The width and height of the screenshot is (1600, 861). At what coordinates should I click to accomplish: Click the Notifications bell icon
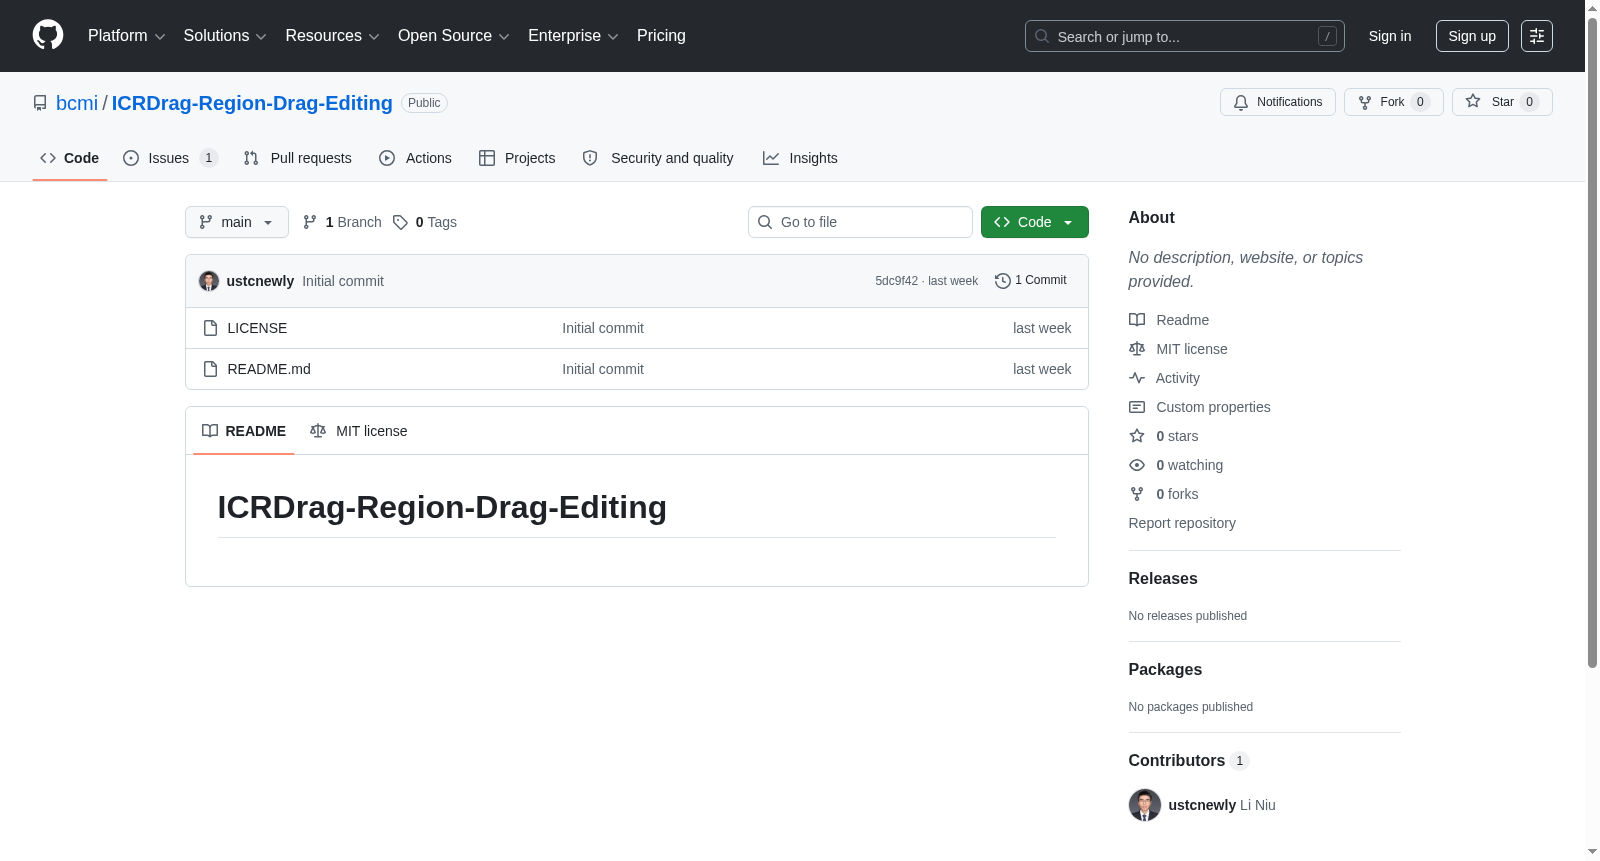pyautogui.click(x=1241, y=102)
